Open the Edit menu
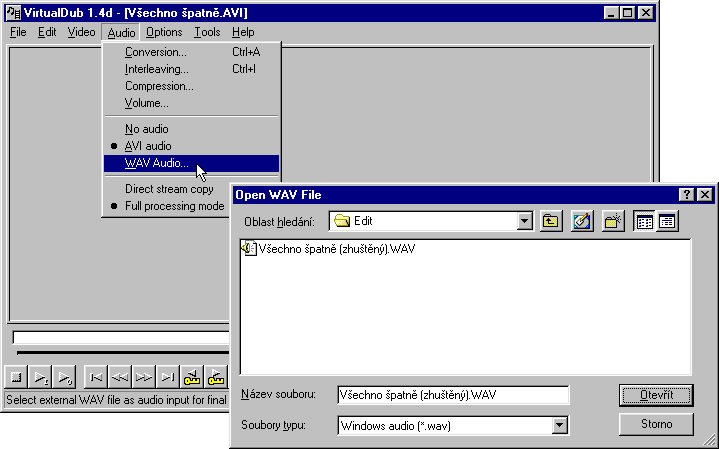This screenshot has height=449, width=719. coord(47,32)
